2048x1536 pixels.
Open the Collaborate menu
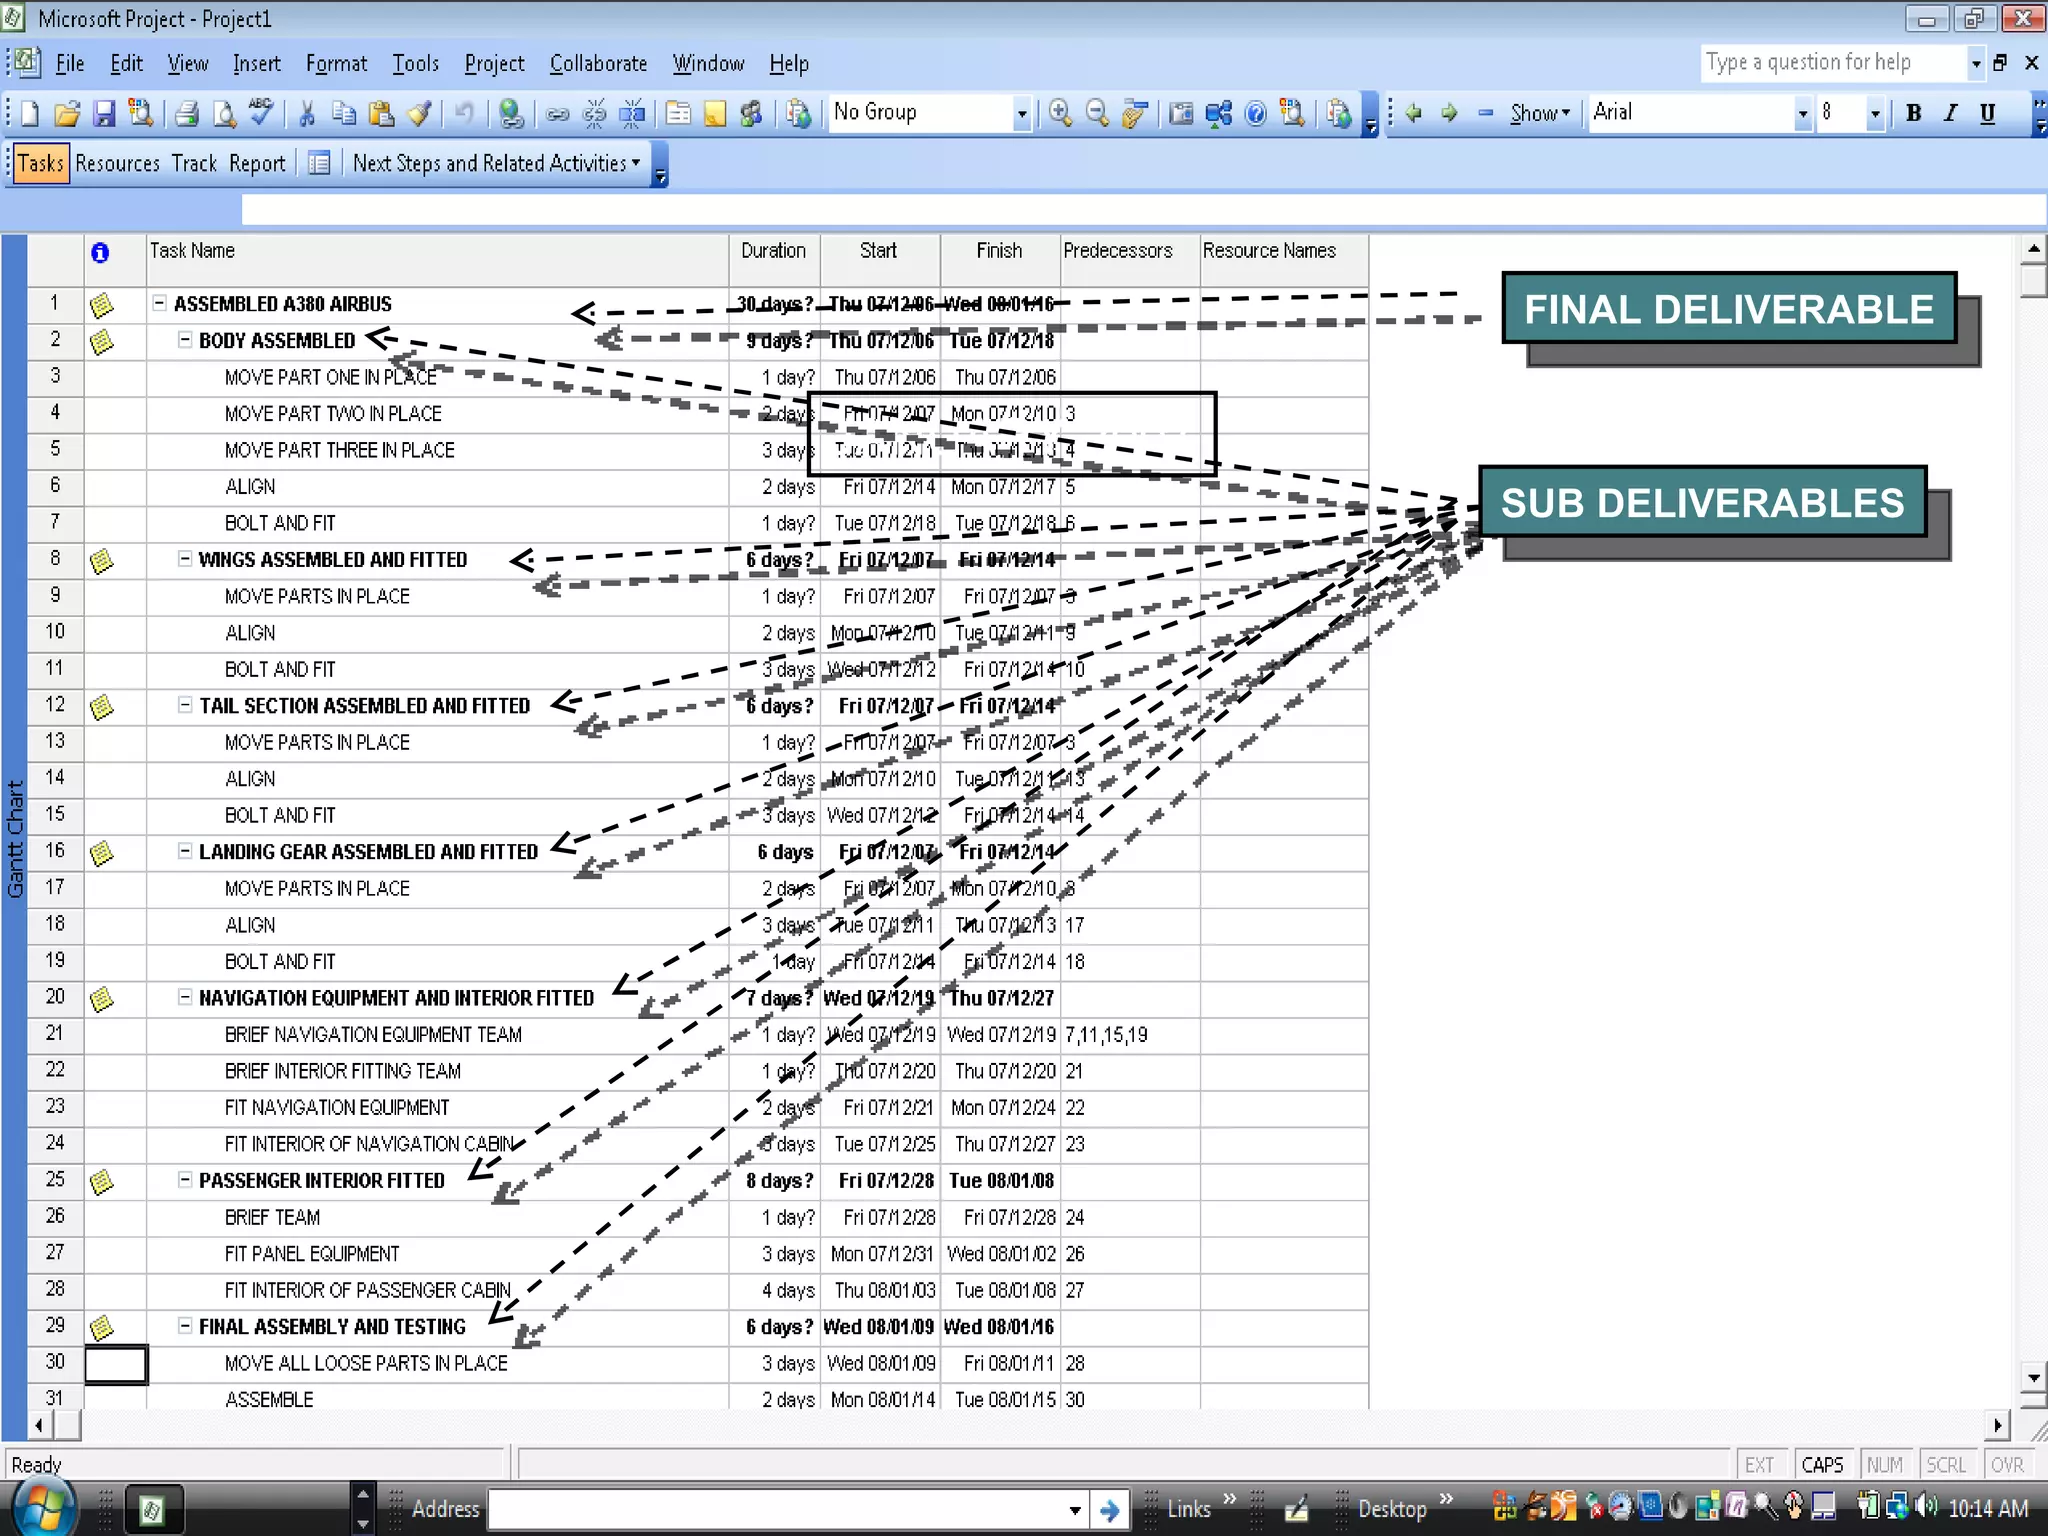click(x=598, y=64)
